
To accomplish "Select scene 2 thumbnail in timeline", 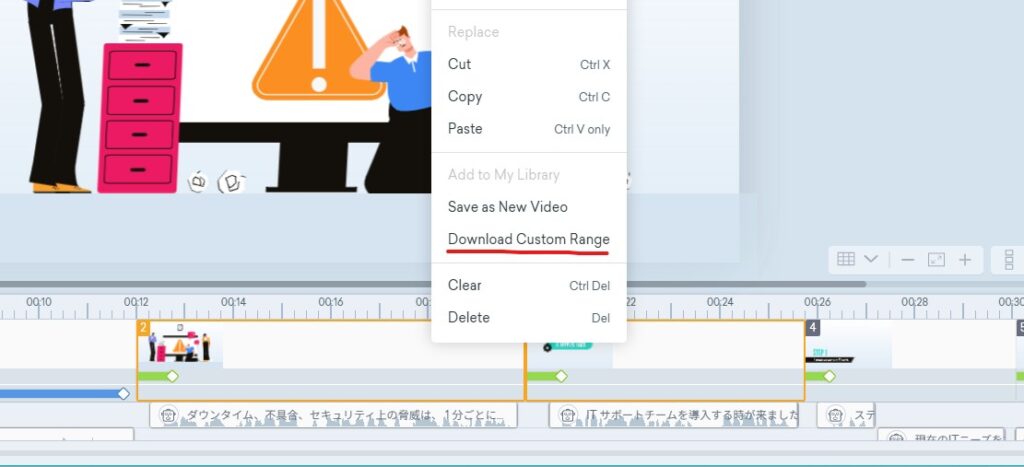I will click(x=180, y=346).
